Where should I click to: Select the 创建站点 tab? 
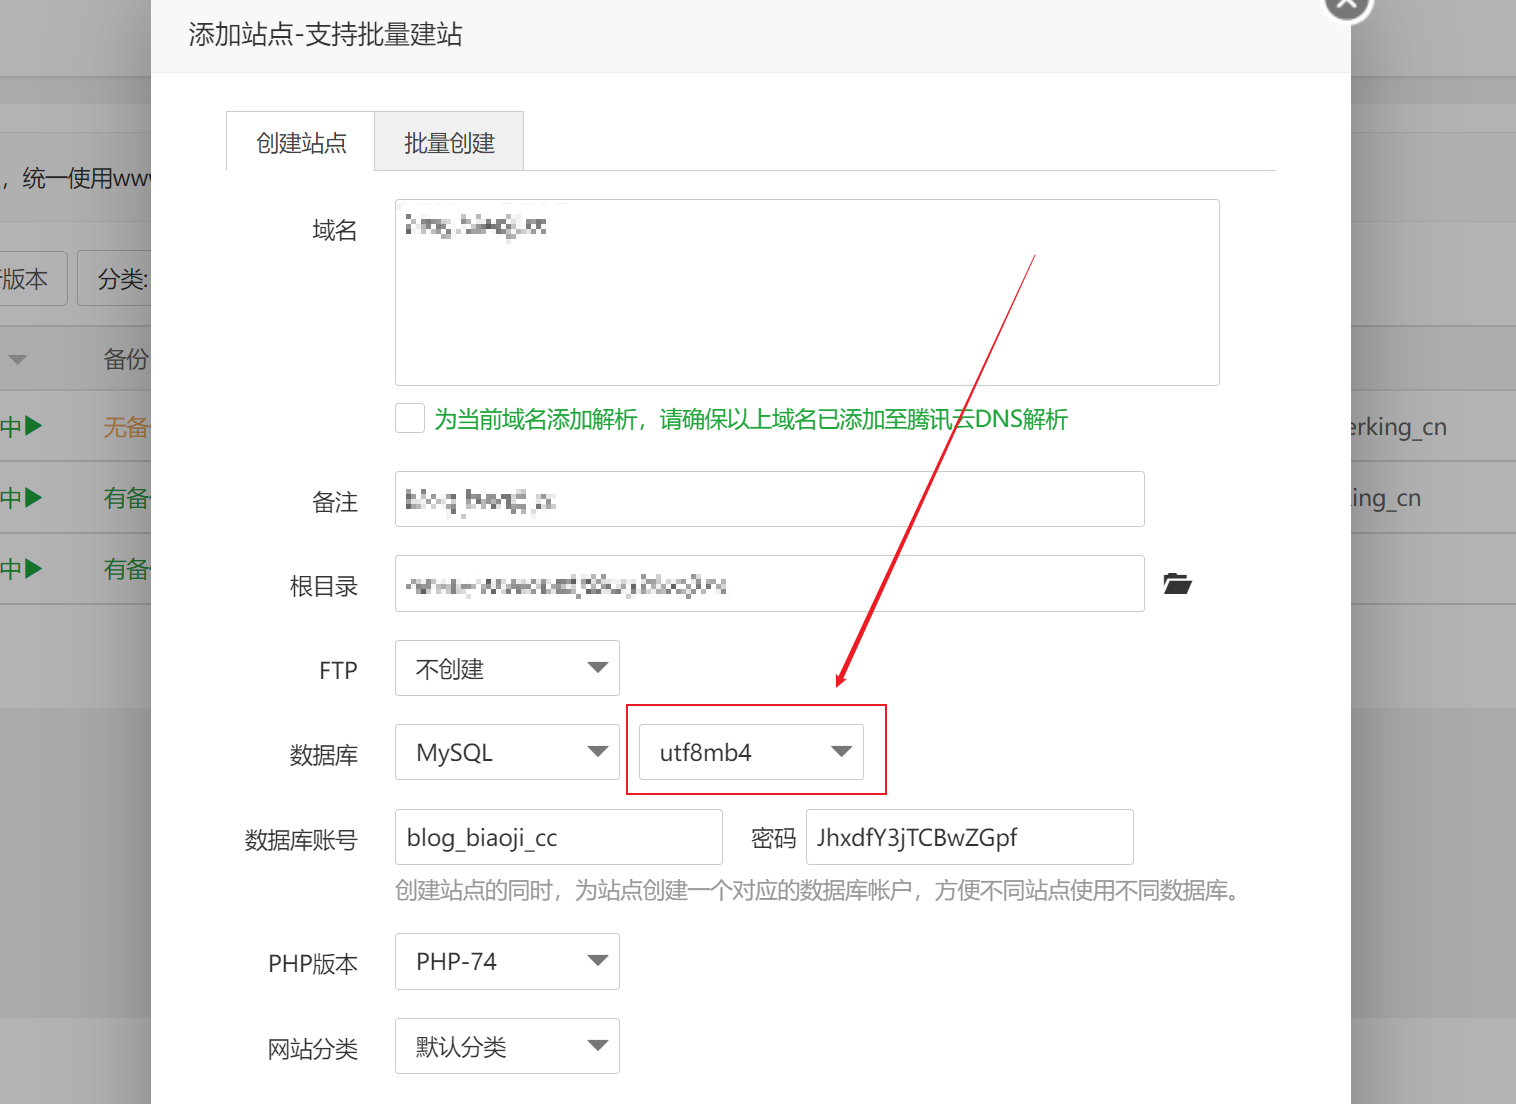pos(301,142)
